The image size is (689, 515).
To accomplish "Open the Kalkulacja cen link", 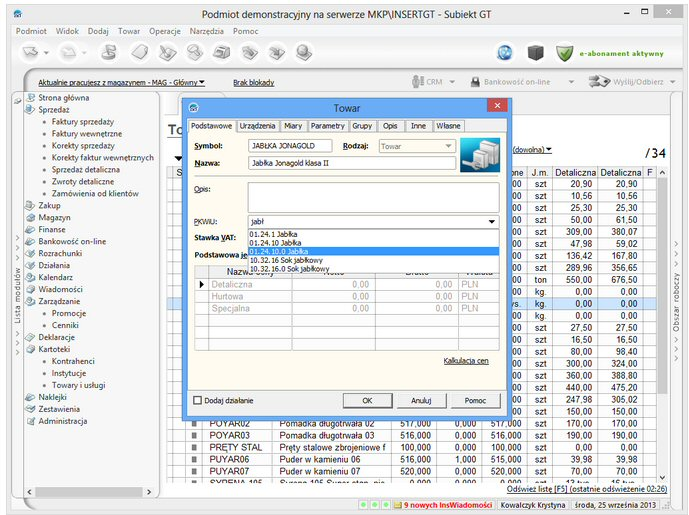I will pos(465,360).
